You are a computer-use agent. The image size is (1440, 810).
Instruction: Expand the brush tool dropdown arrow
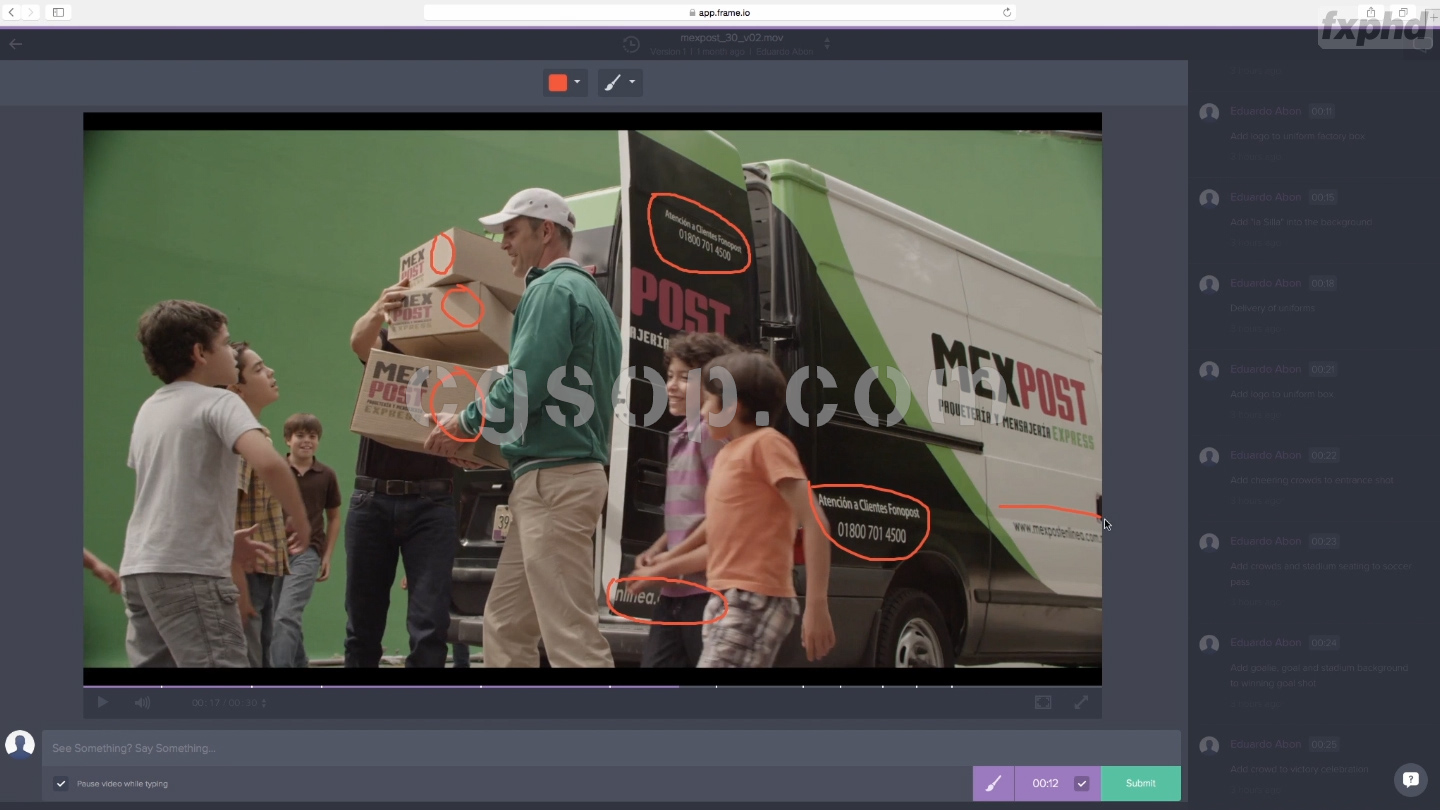tap(632, 83)
